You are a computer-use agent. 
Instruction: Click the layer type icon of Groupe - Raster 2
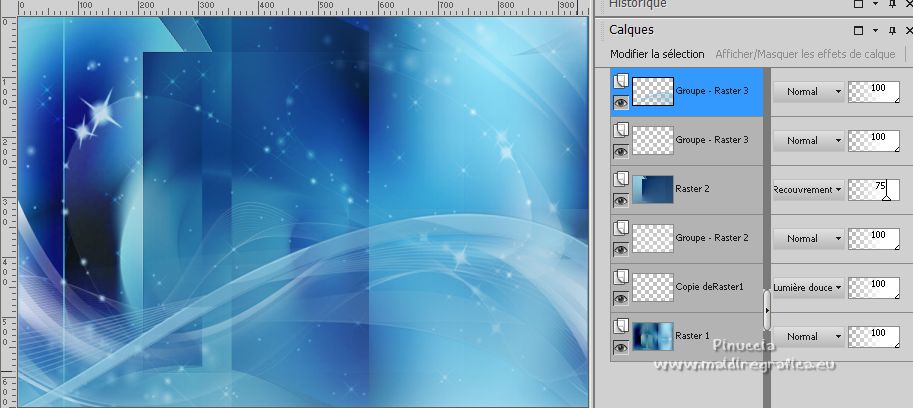coord(621,228)
